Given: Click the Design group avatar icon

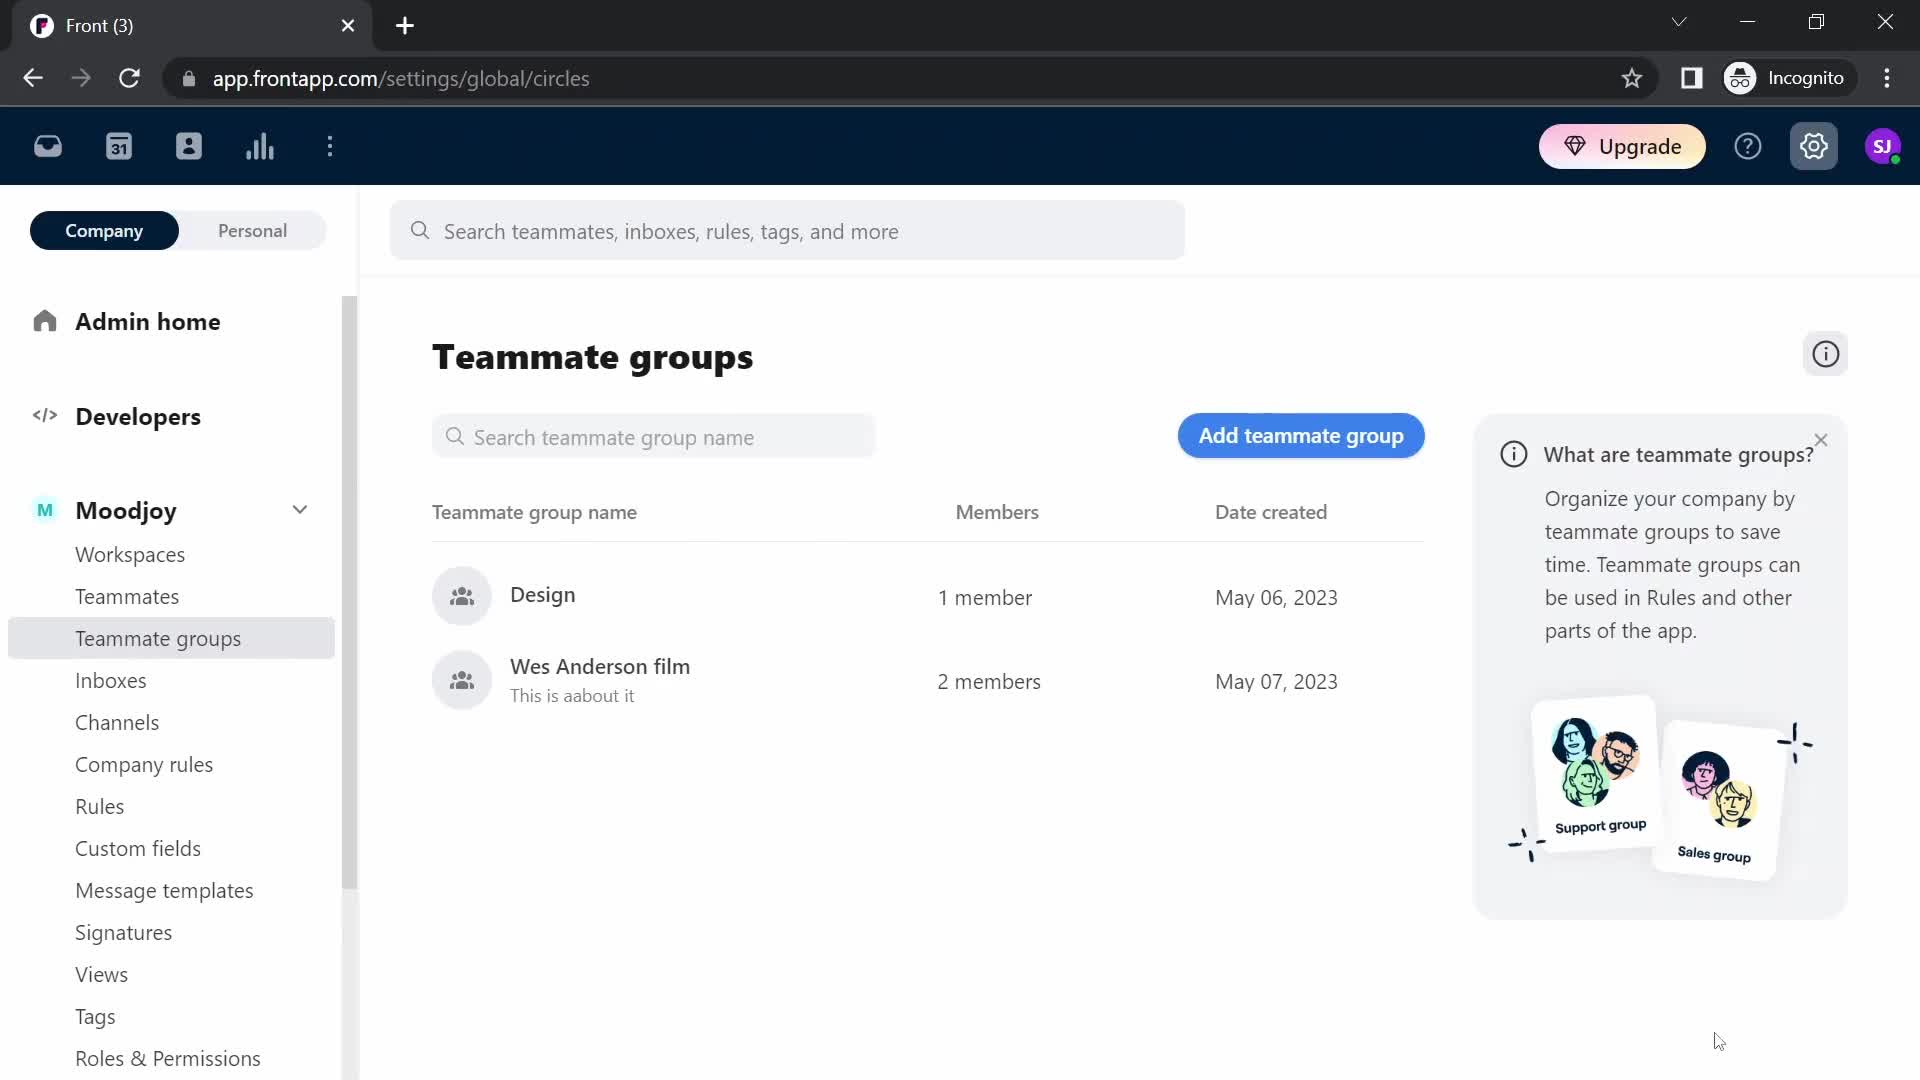Looking at the screenshot, I should pyautogui.click(x=462, y=597).
